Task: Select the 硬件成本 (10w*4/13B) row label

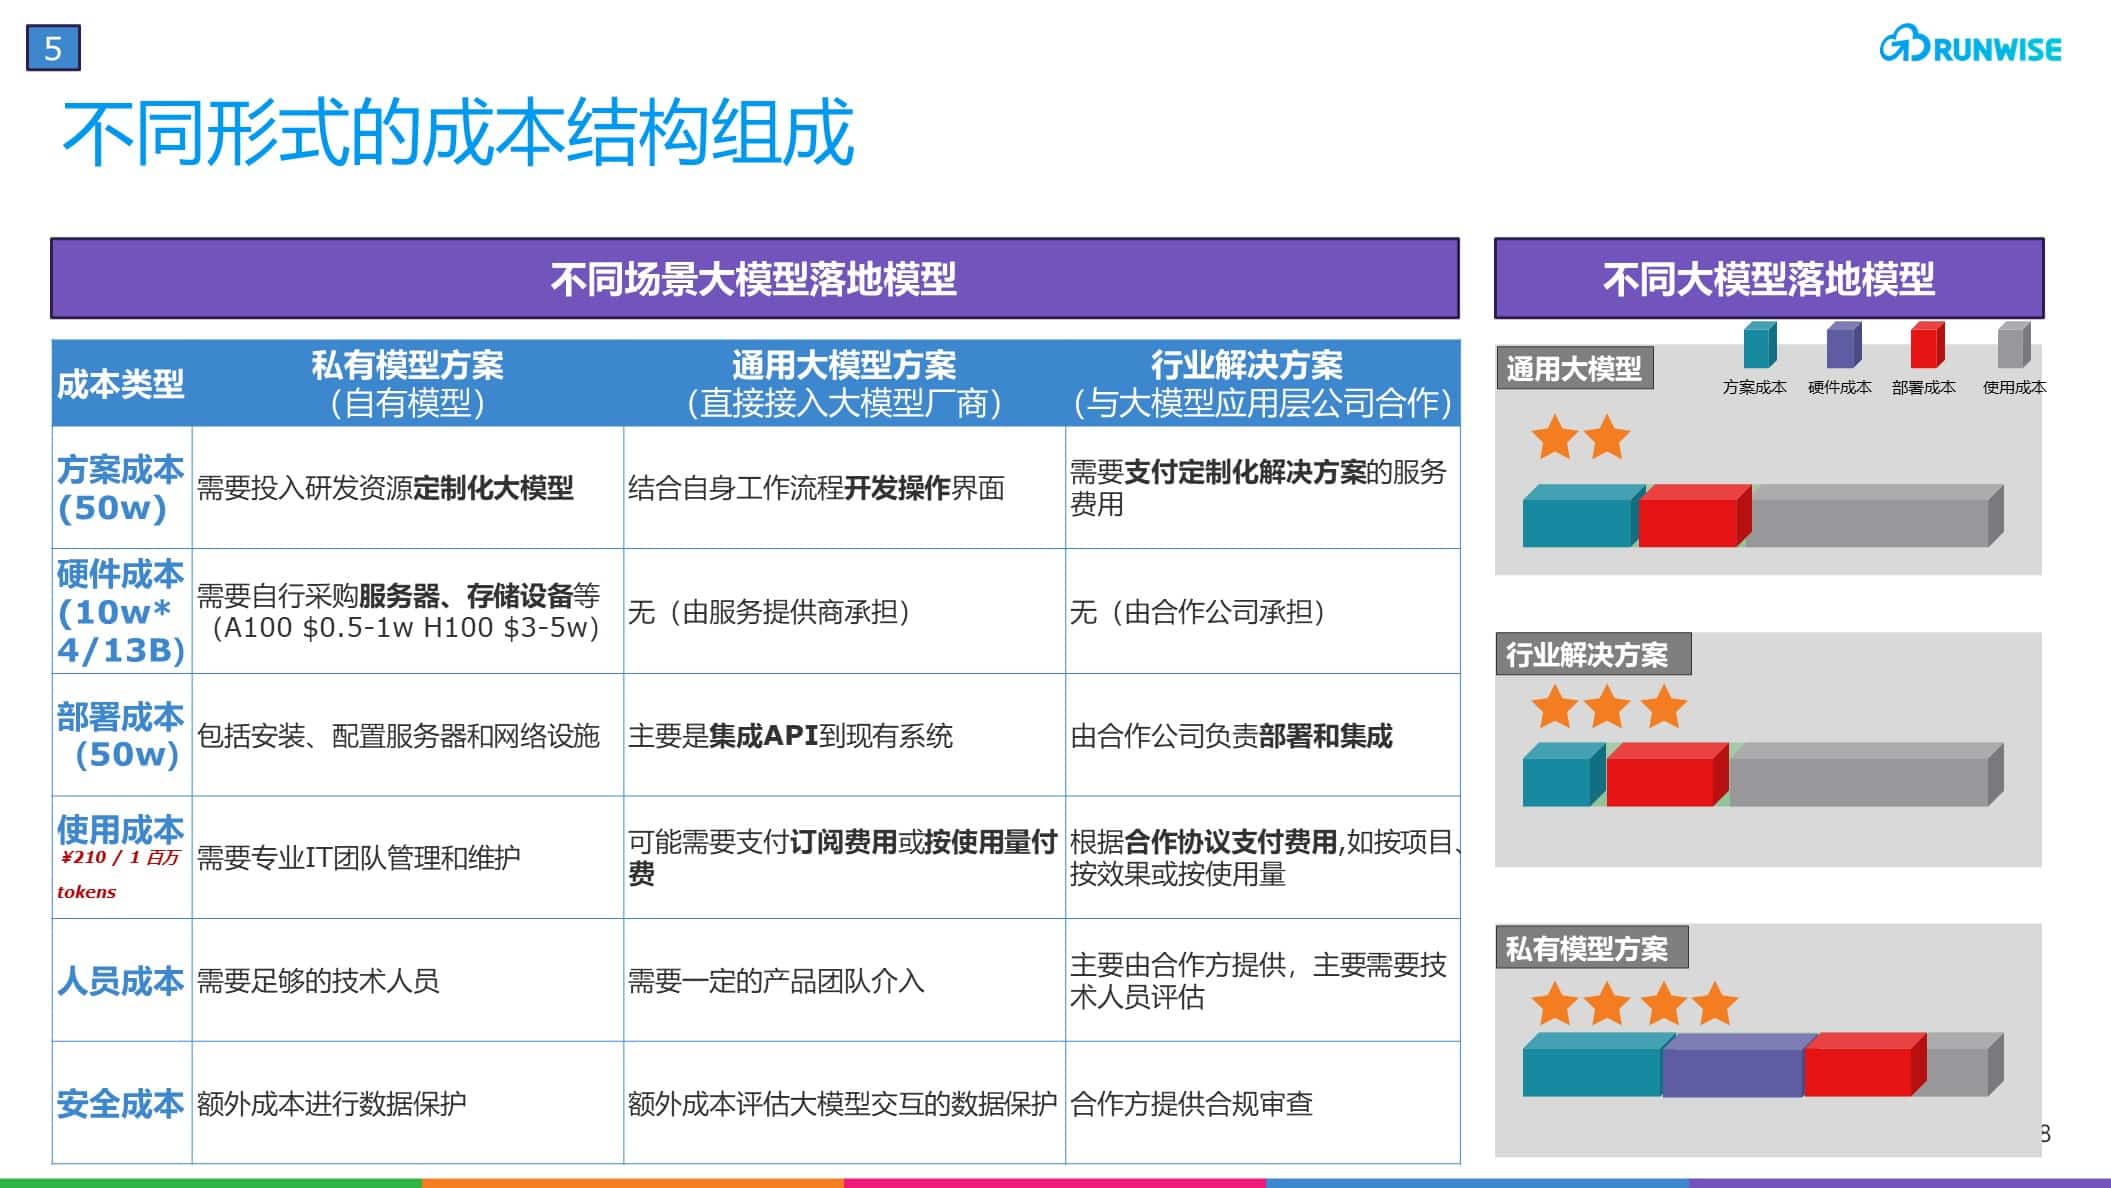Action: 121,611
